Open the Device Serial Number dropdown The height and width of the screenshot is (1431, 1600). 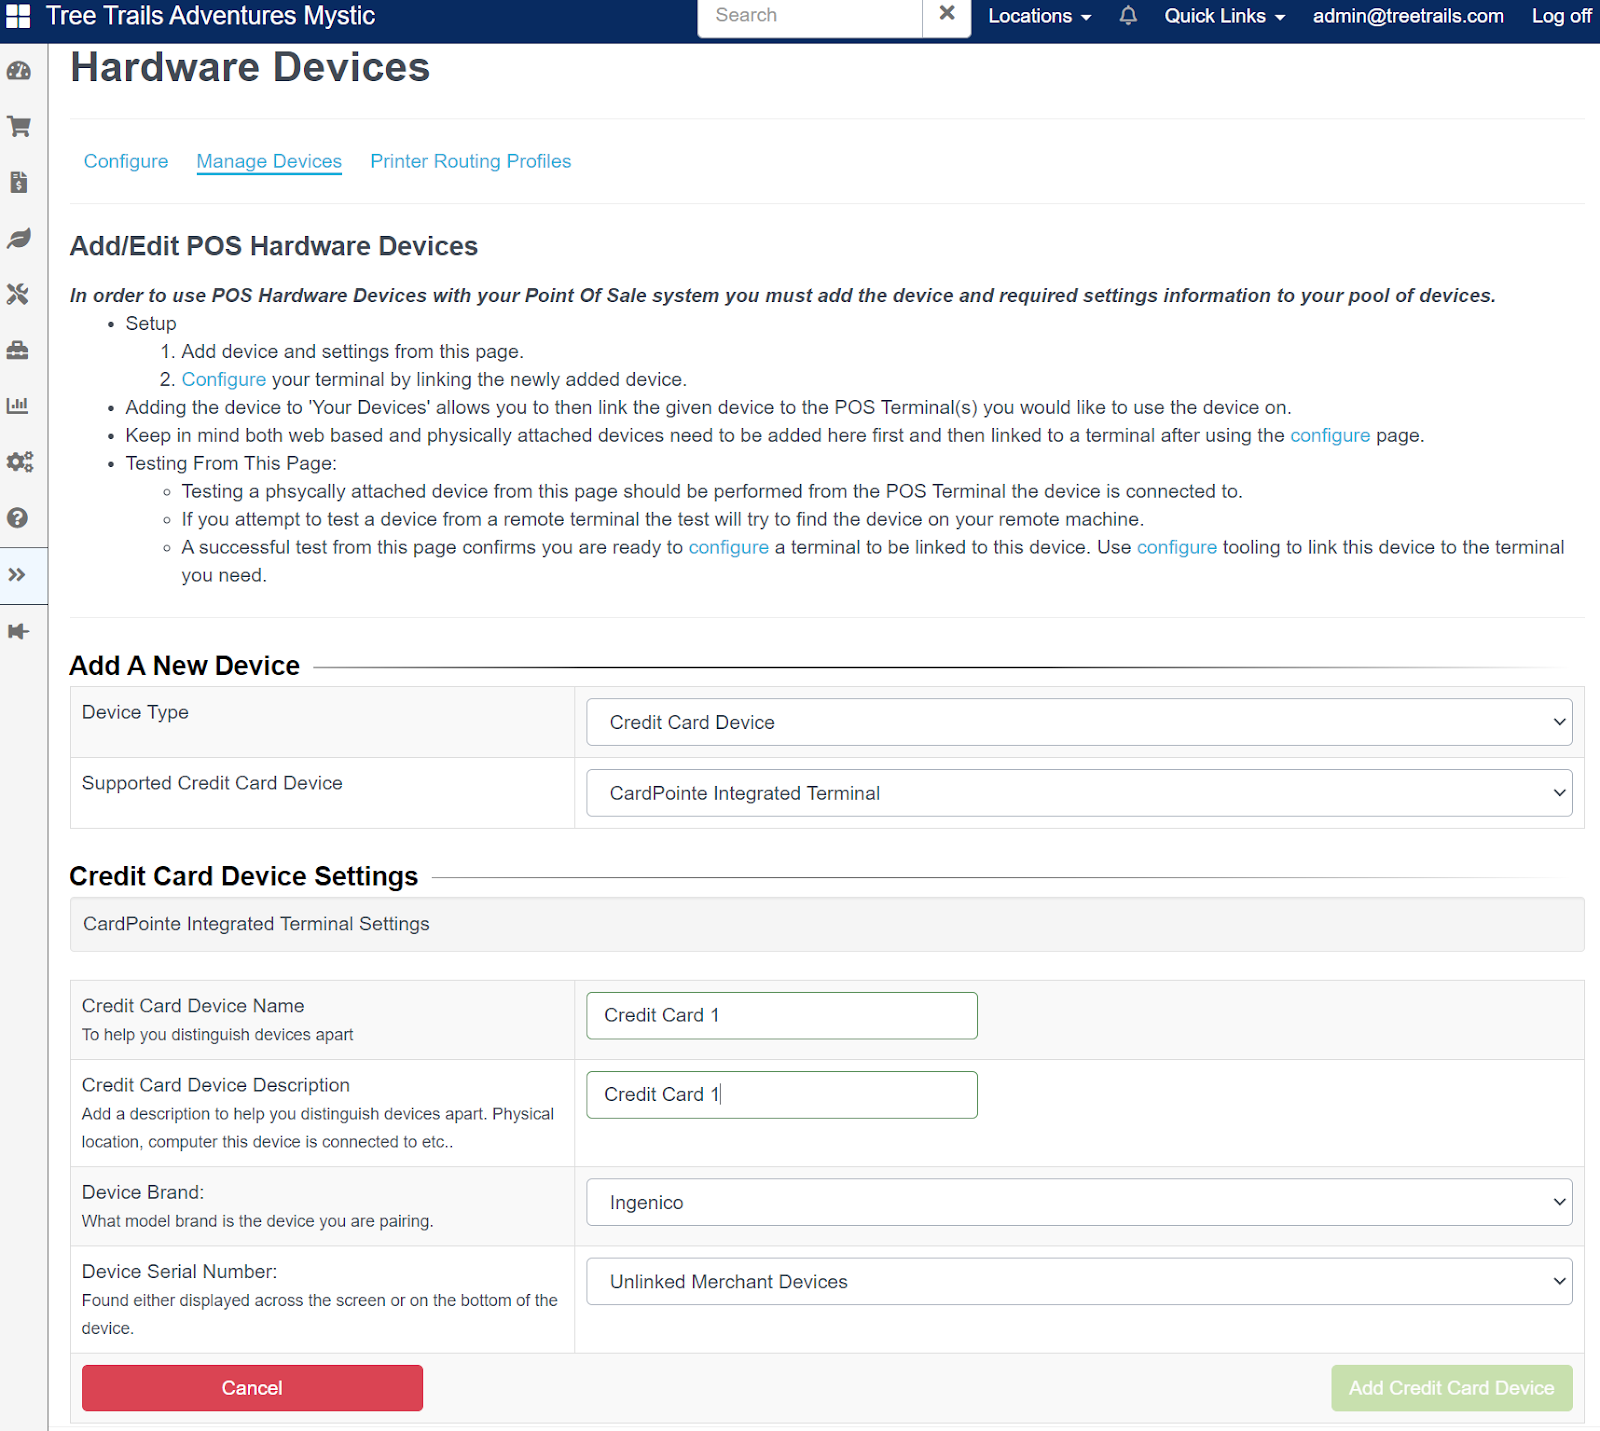coord(1079,1281)
